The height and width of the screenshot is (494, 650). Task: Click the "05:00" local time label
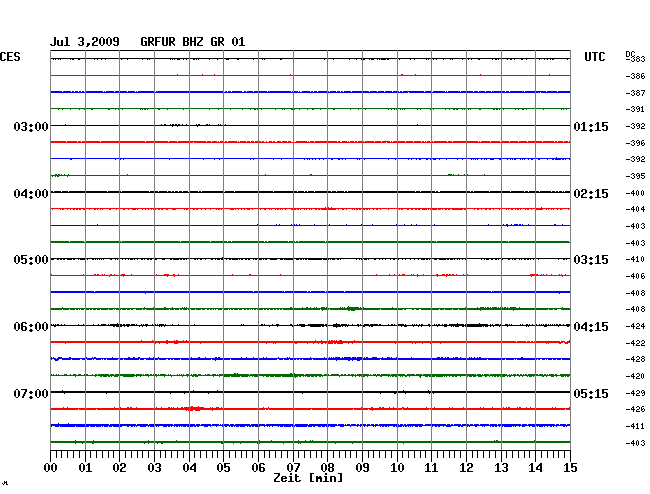pyautogui.click(x=31, y=260)
